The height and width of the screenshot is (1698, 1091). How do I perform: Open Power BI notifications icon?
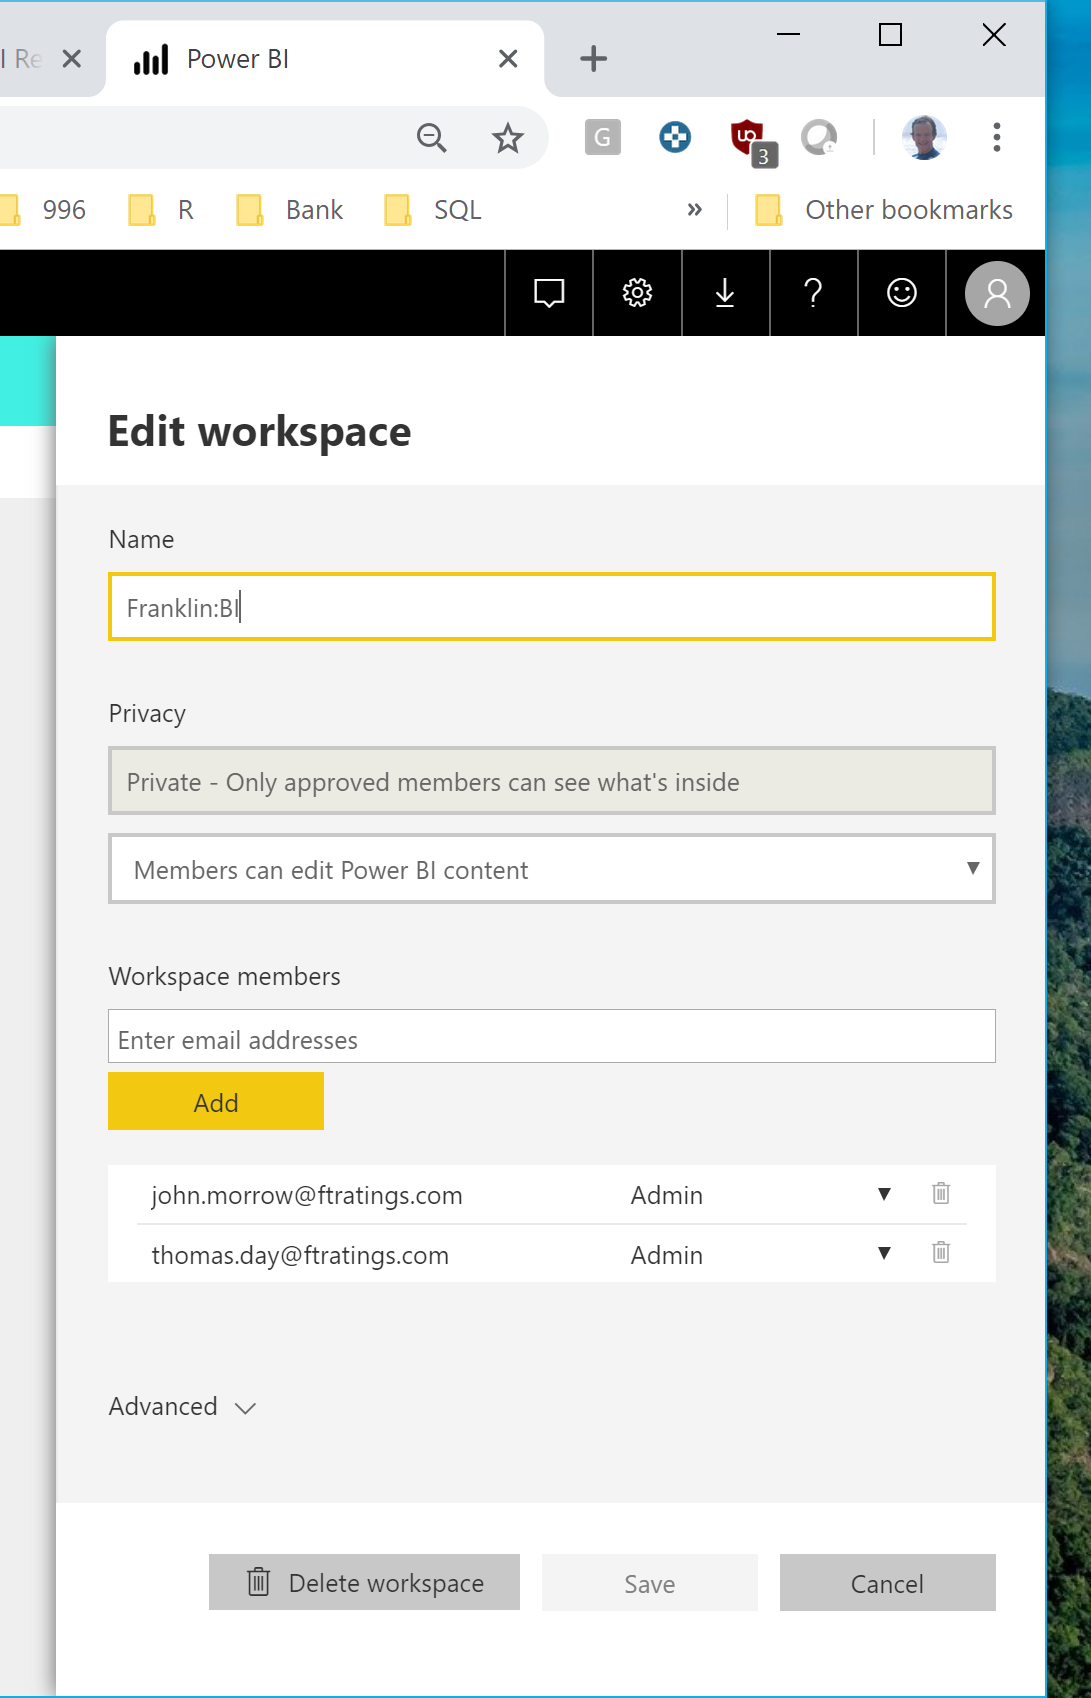tap(549, 293)
